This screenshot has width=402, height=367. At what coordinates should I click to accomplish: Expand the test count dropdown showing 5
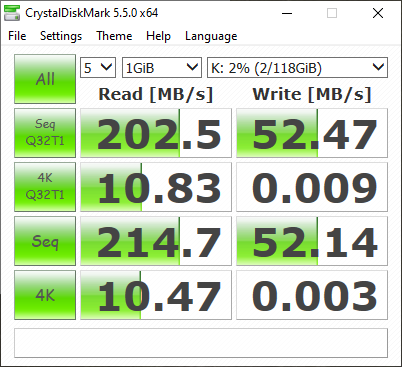click(98, 68)
